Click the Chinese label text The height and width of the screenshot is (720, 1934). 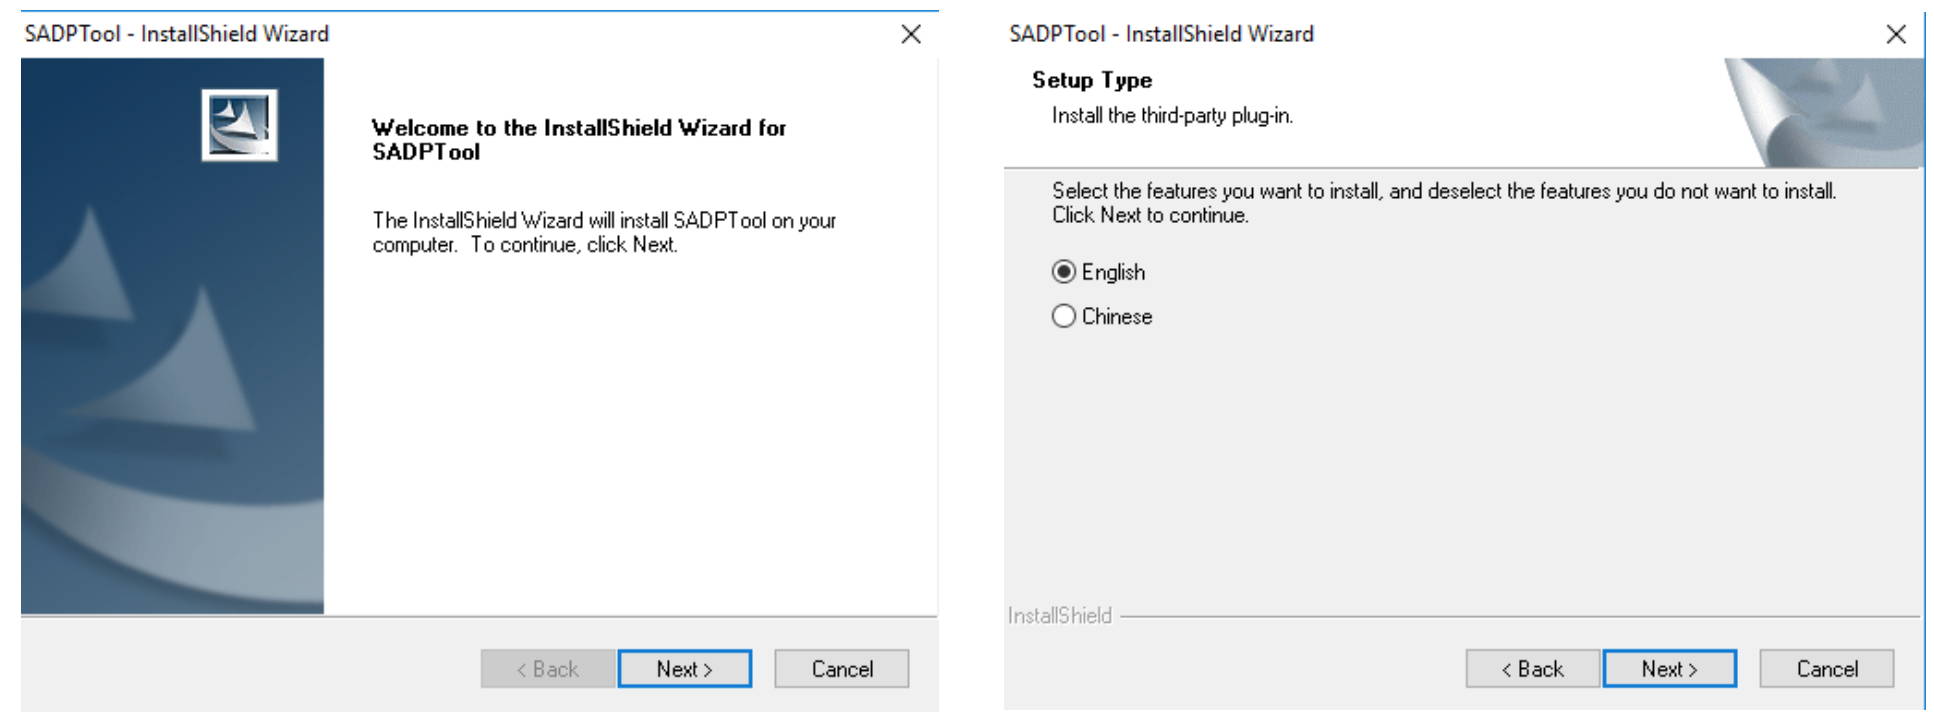point(1117,316)
